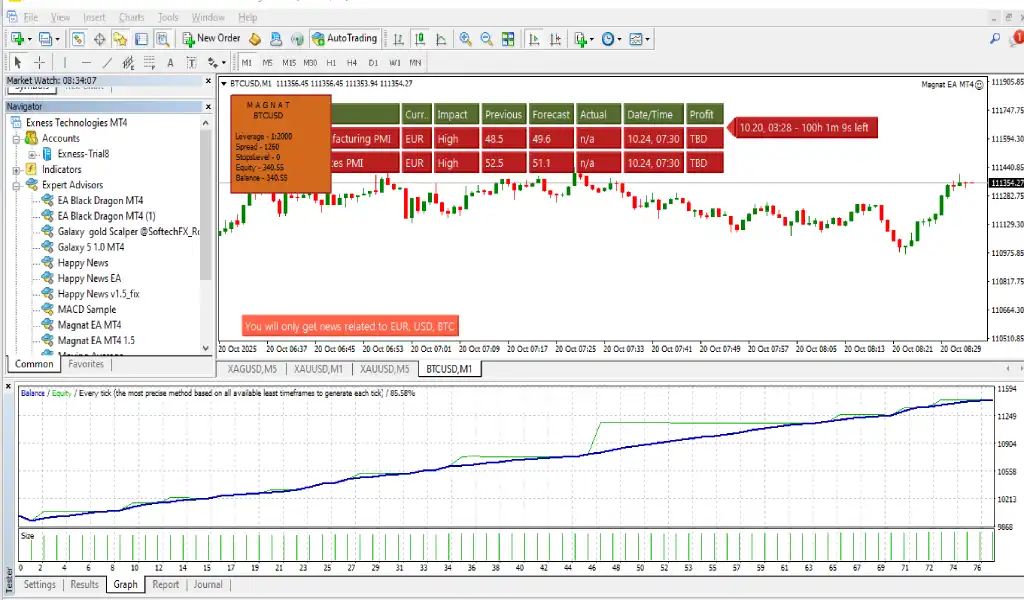Switch chart to candlesticks display

click(x=419, y=39)
